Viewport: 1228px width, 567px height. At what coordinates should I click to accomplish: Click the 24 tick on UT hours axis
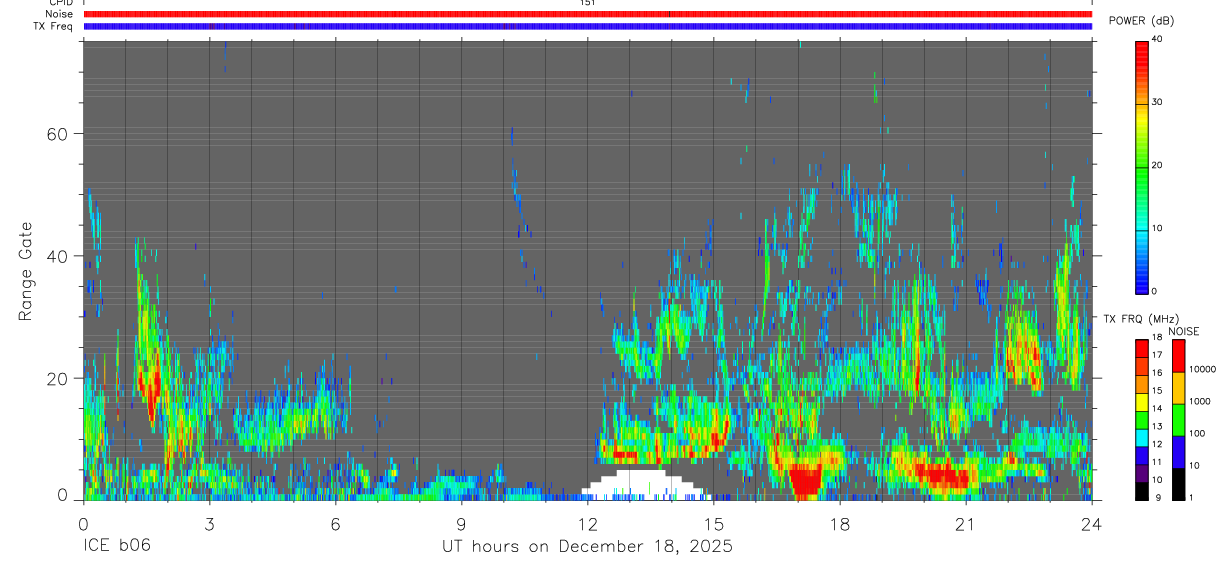[x=1091, y=523]
